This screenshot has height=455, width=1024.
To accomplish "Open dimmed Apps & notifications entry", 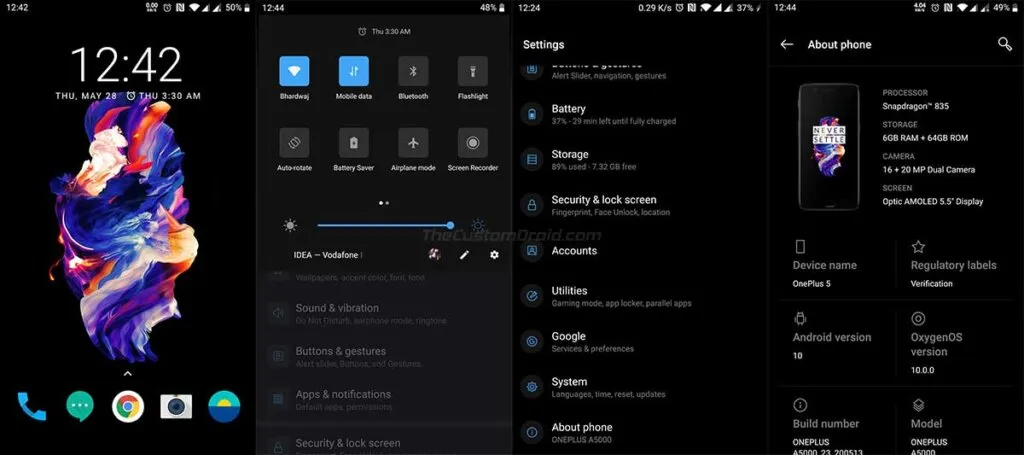I will click(x=383, y=400).
